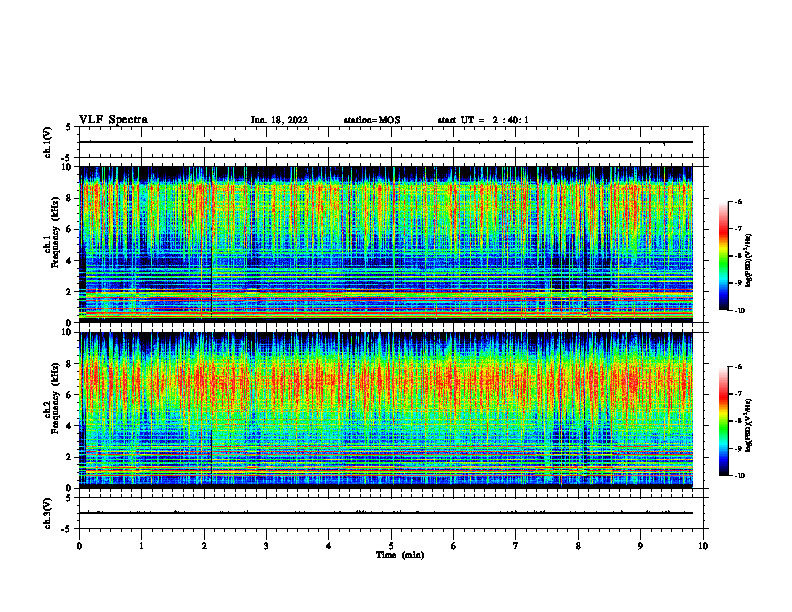Click the "5" tick on the time axis
Screen dimensions: 792x612
pyautogui.click(x=391, y=546)
